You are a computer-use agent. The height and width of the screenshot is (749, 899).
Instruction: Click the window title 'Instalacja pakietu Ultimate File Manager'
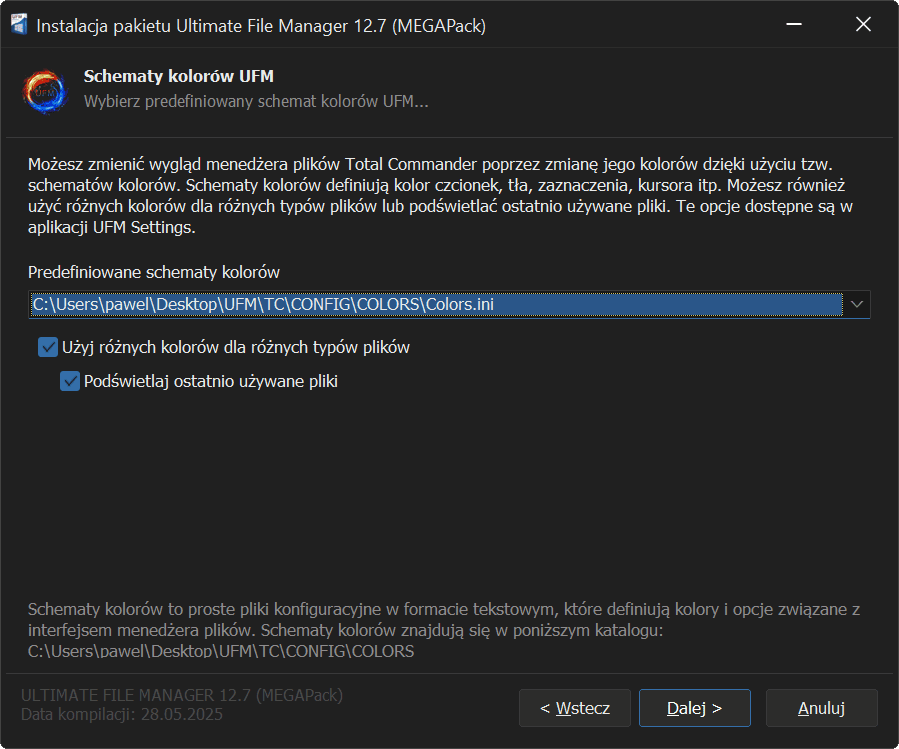(261, 26)
